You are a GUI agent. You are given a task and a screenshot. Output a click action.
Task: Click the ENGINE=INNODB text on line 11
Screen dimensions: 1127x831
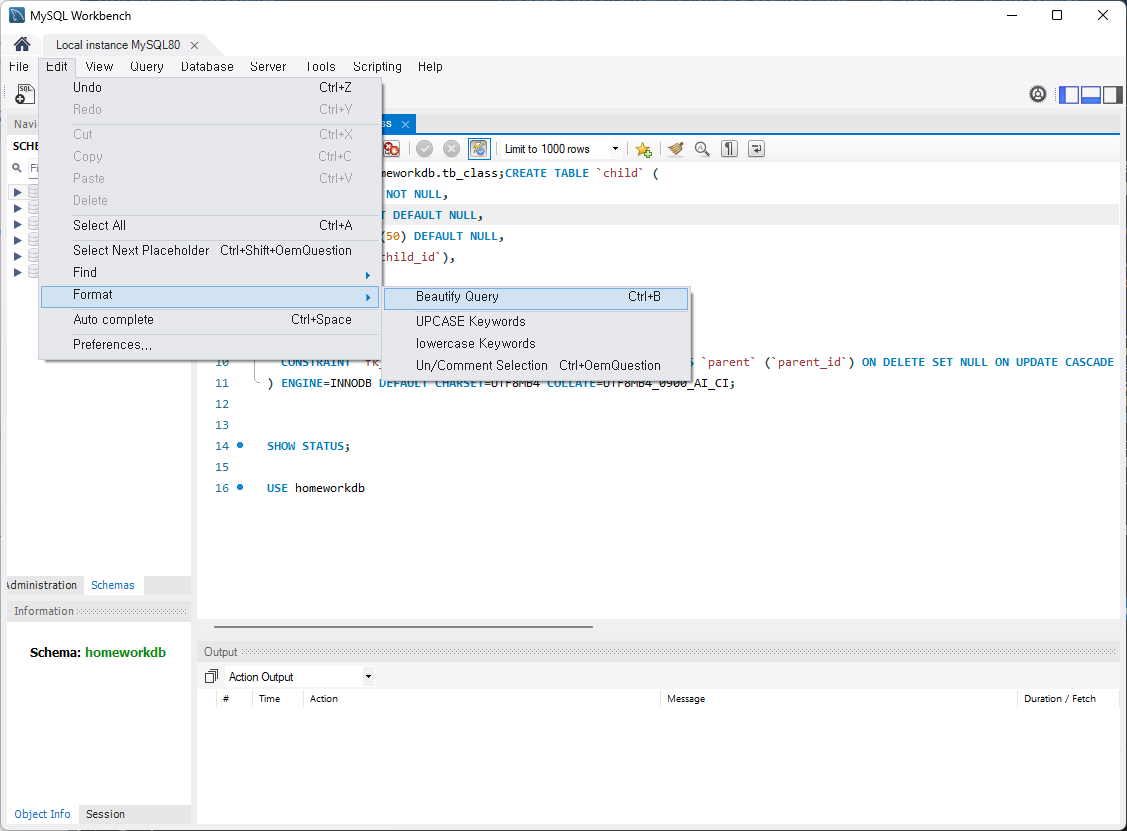click(x=326, y=384)
